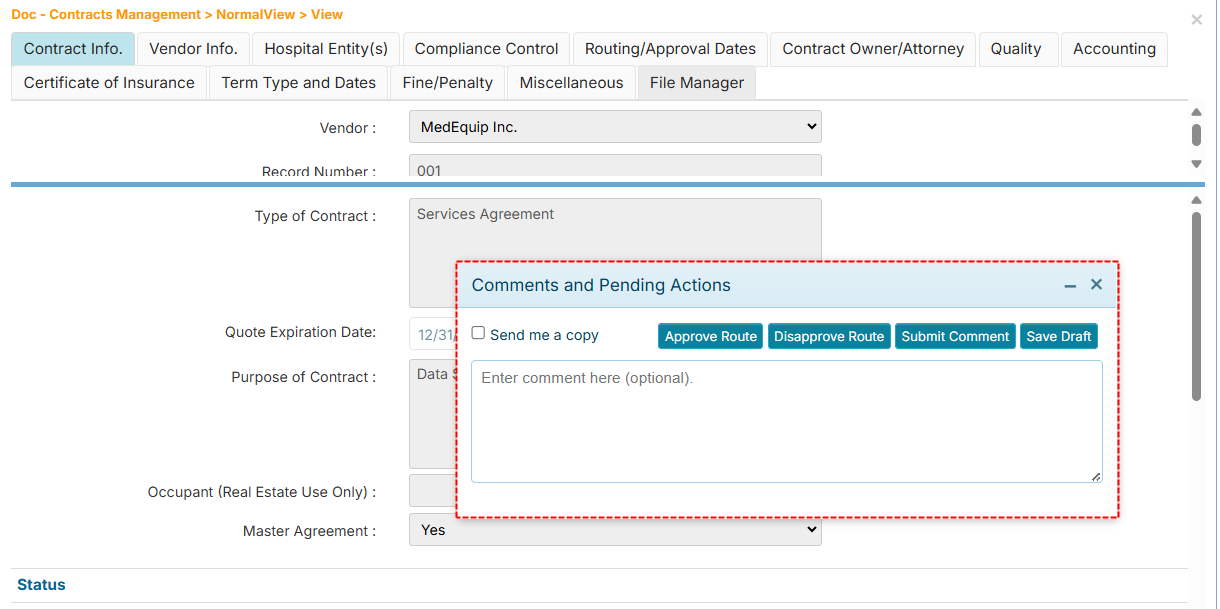Click inside the comment entry field
The image size is (1220, 609).
786,420
